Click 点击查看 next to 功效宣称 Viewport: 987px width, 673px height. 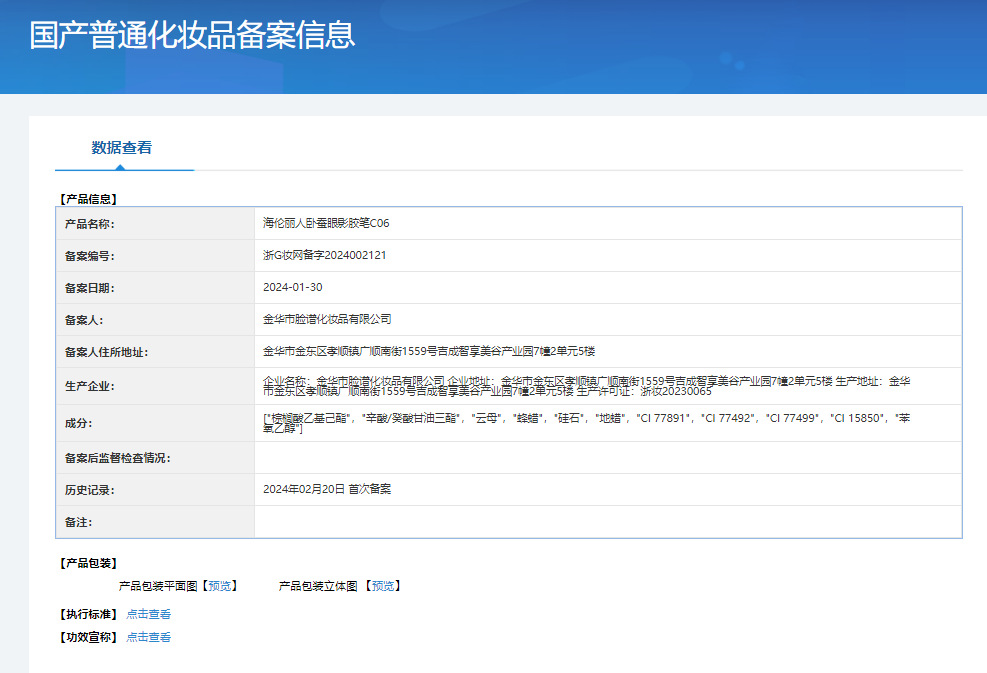[149, 637]
